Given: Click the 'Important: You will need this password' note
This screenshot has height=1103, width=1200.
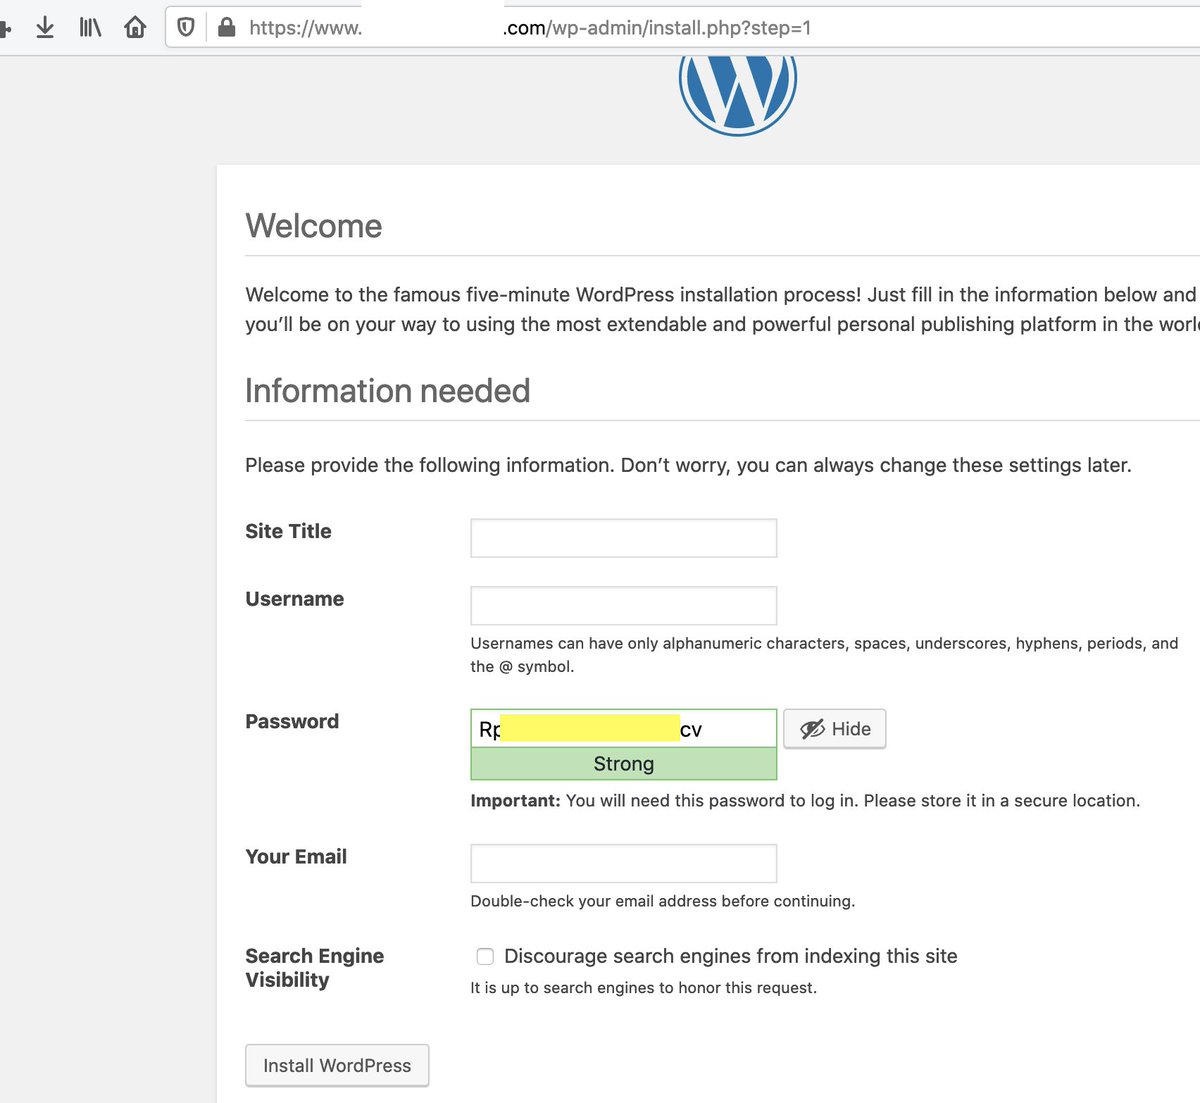Looking at the screenshot, I should pyautogui.click(x=805, y=801).
